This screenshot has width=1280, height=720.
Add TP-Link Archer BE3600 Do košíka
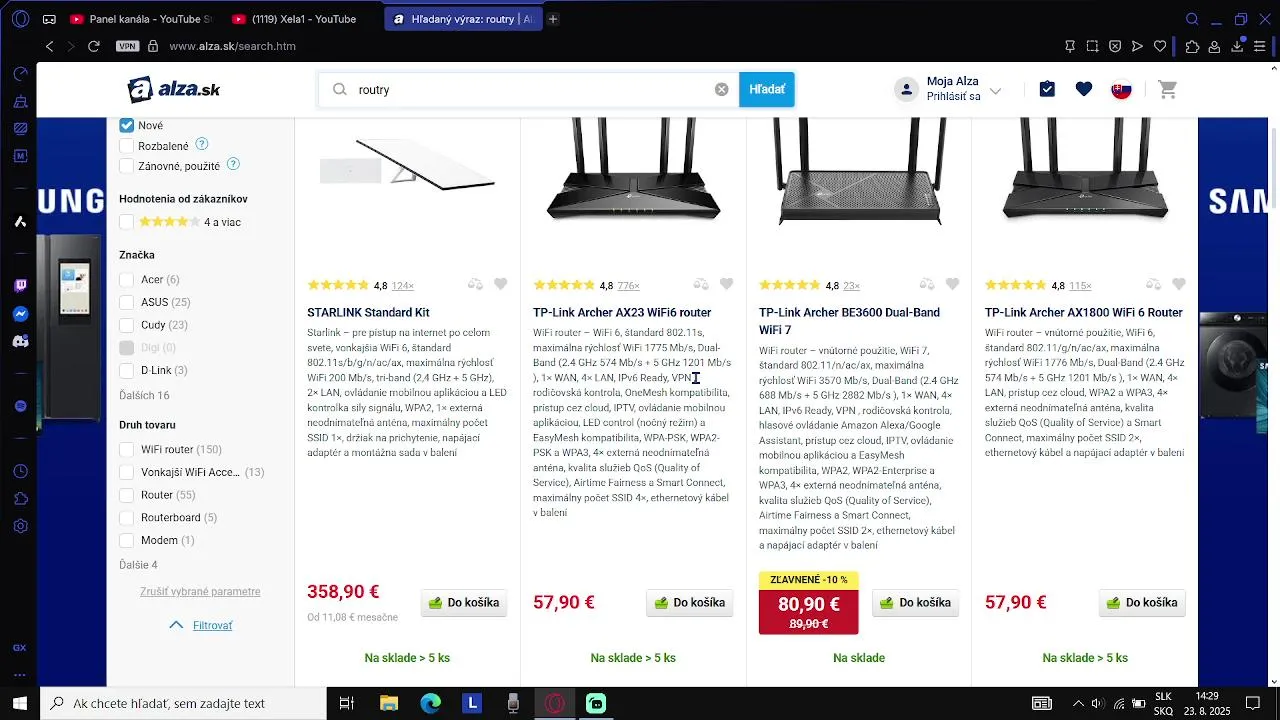[916, 603]
